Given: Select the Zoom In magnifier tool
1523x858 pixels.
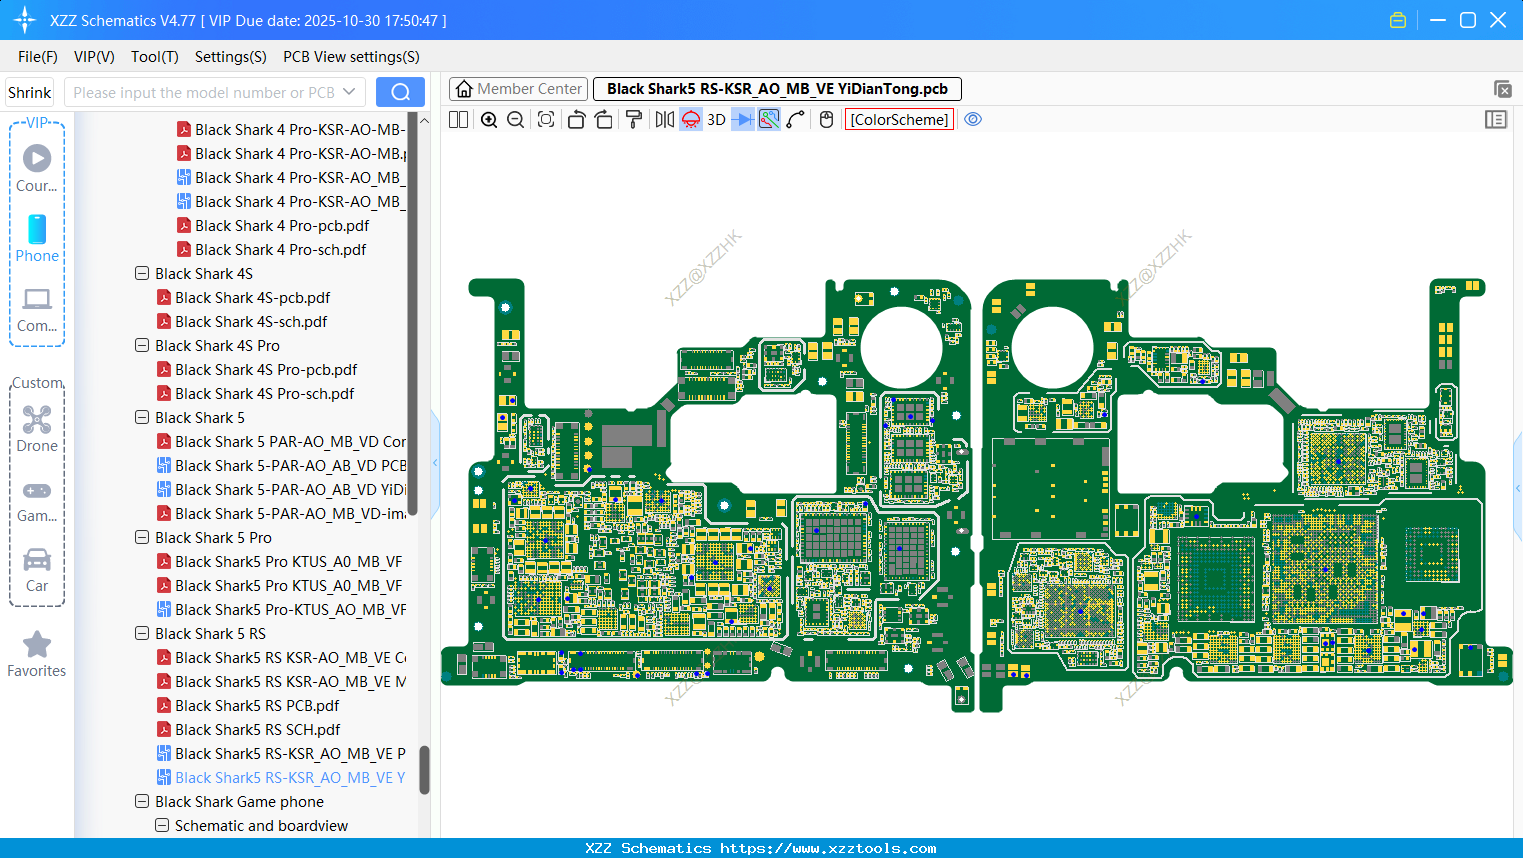Looking at the screenshot, I should point(489,119).
